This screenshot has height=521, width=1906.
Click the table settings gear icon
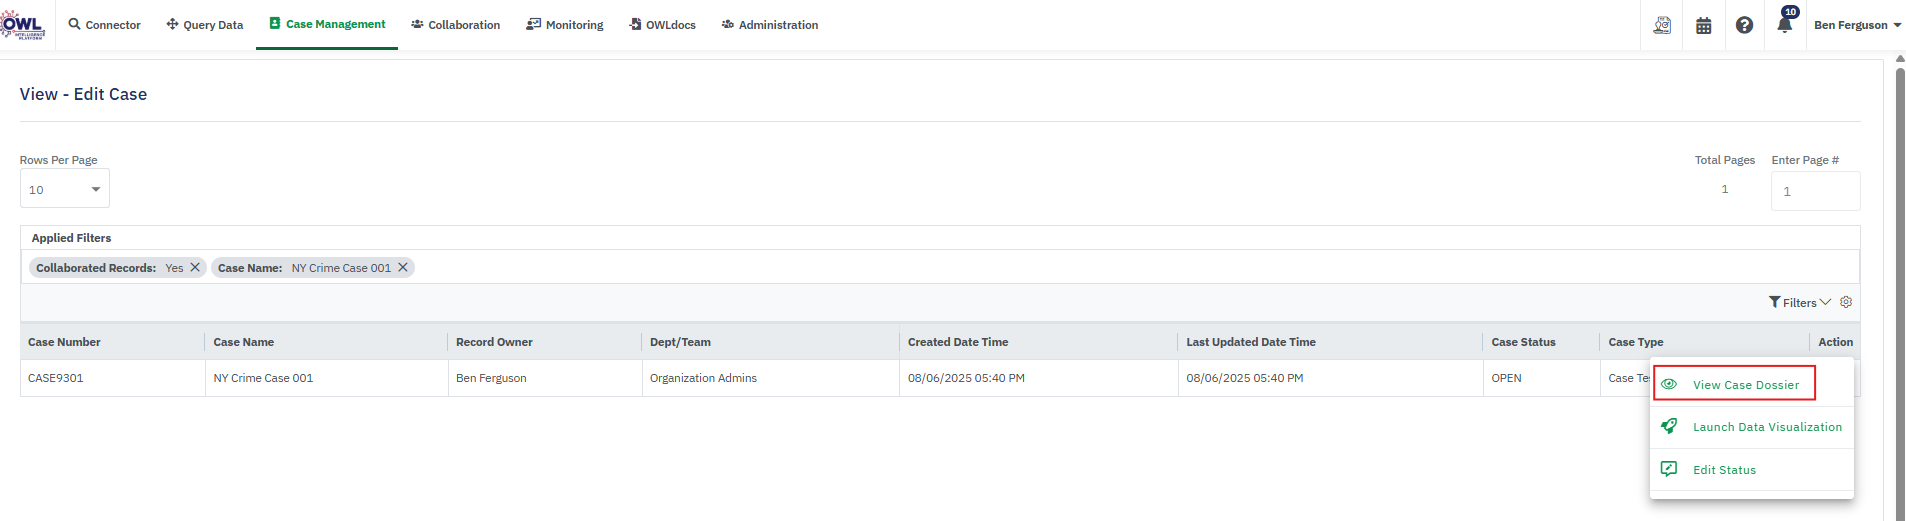(x=1846, y=302)
